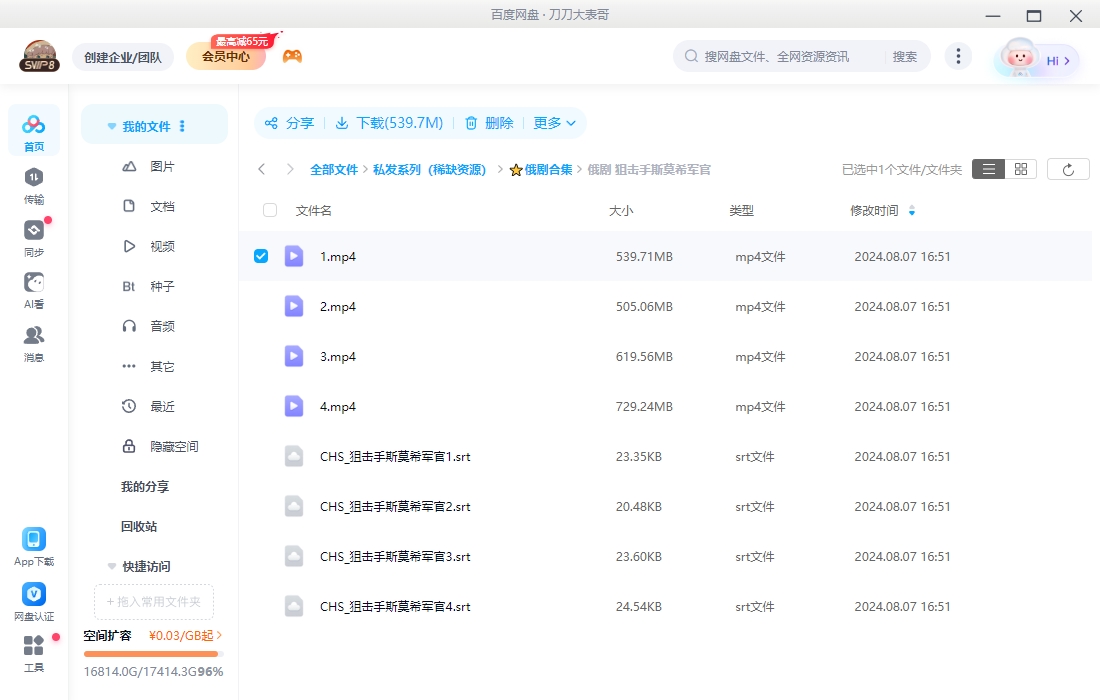This screenshot has height=700, width=1100.
Task: Click the search input field at top
Action: click(780, 56)
